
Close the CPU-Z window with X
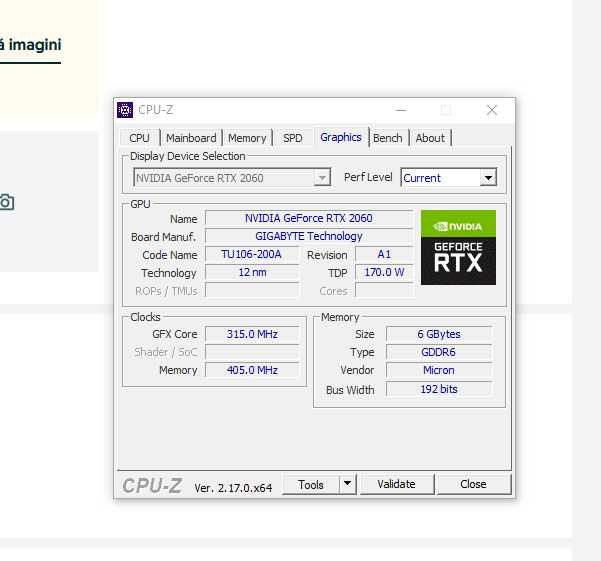pos(492,110)
